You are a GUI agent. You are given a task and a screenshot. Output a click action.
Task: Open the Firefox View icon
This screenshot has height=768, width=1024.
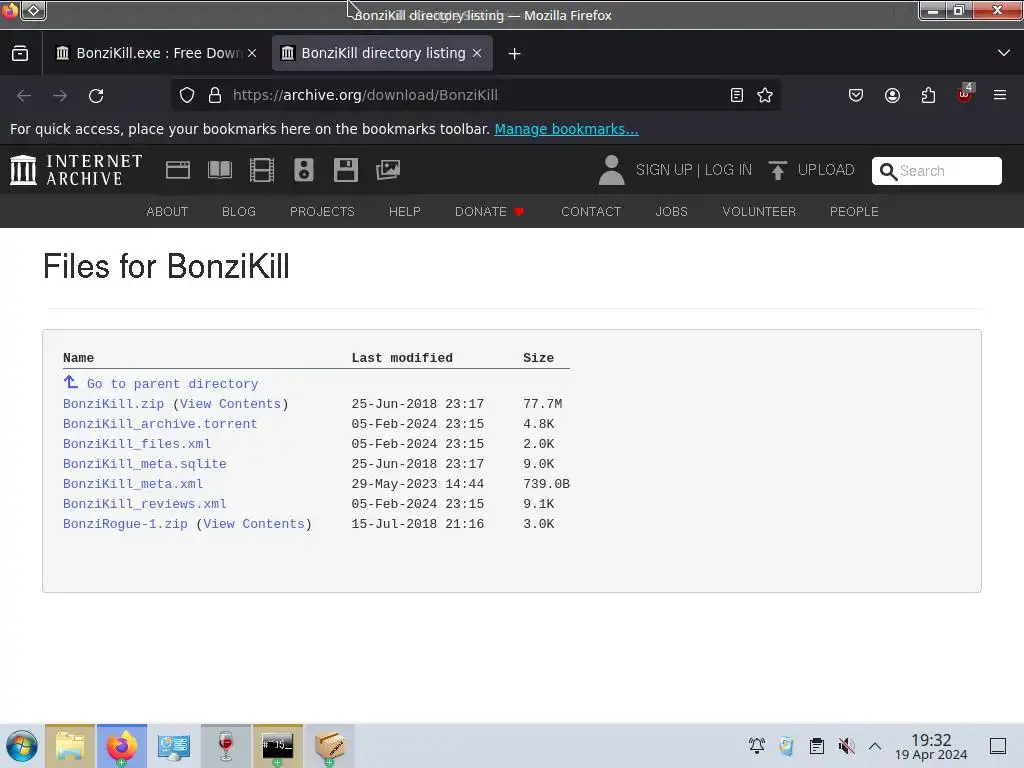pos(20,54)
